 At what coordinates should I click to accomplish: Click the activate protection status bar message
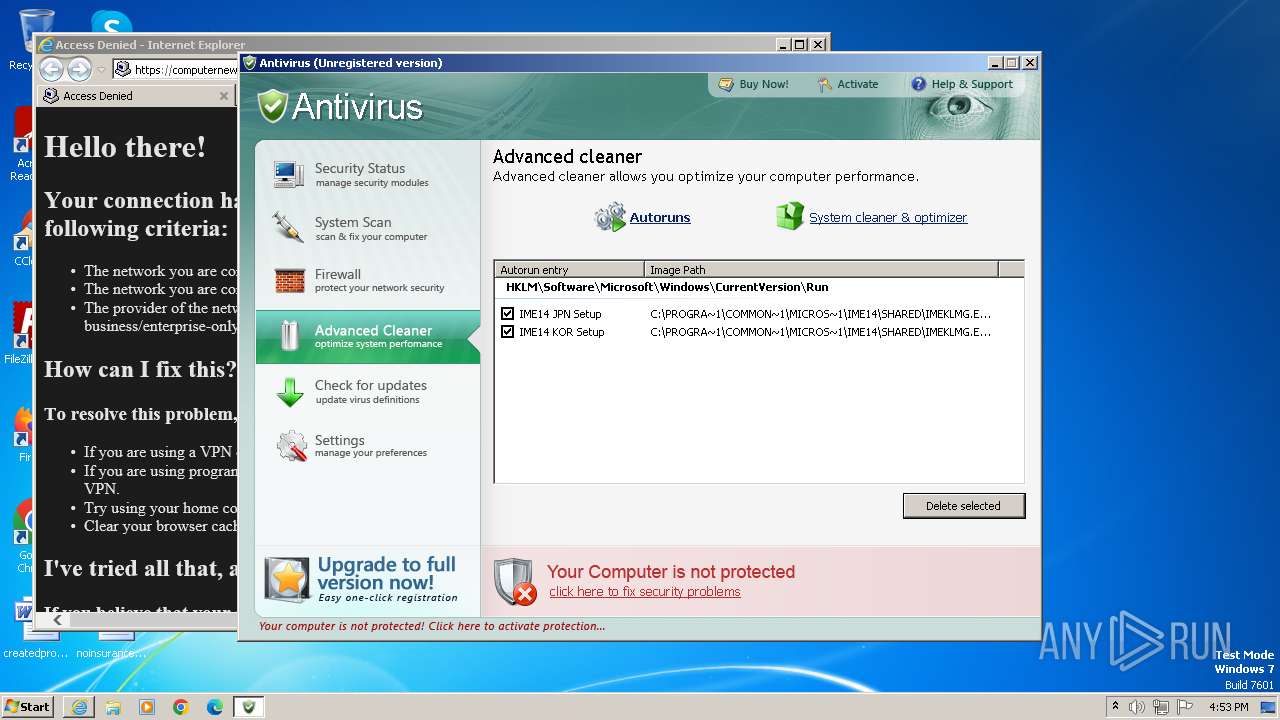click(x=432, y=626)
